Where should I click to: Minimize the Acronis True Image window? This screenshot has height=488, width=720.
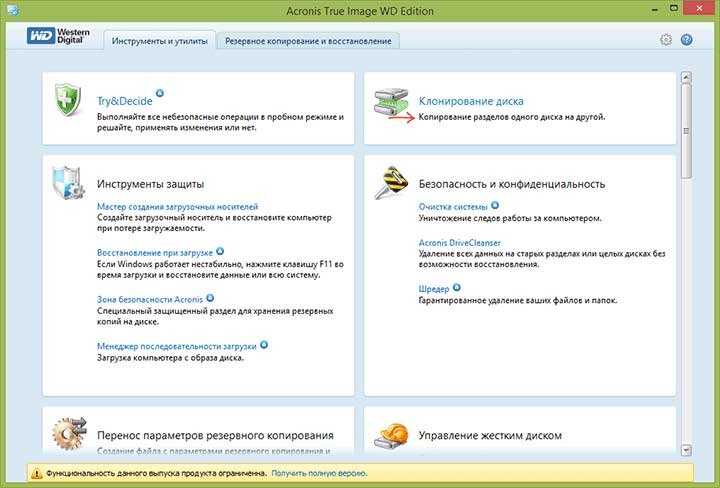click(655, 9)
